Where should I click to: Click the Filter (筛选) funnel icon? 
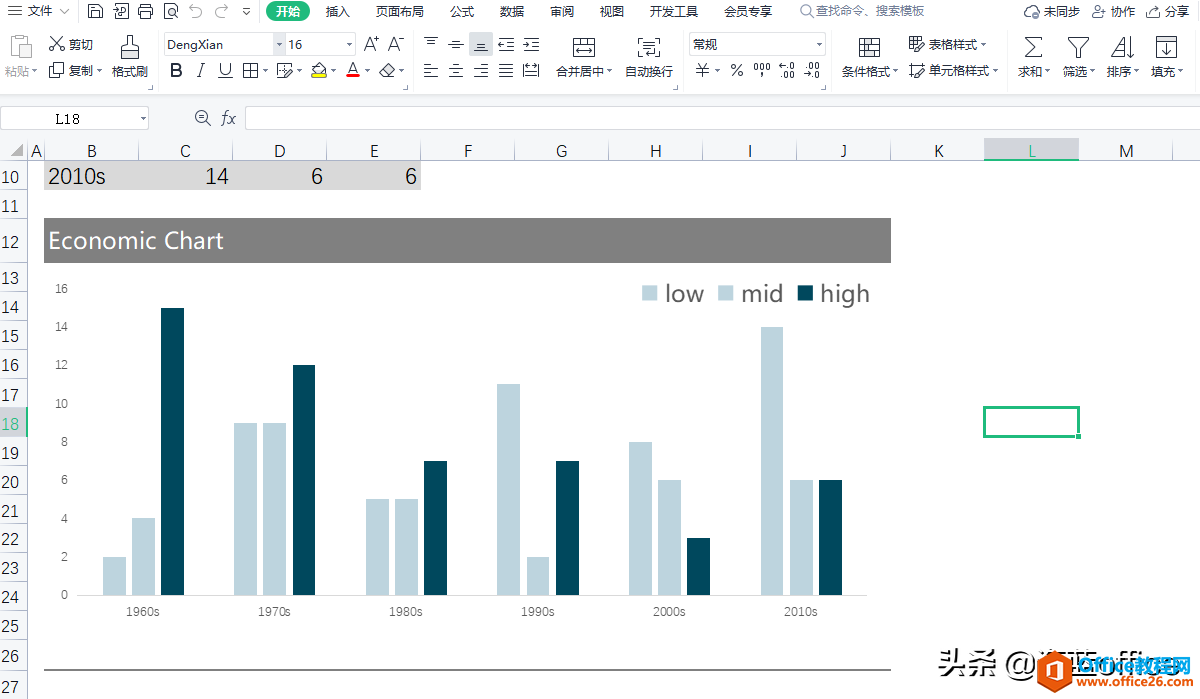pos(1077,47)
